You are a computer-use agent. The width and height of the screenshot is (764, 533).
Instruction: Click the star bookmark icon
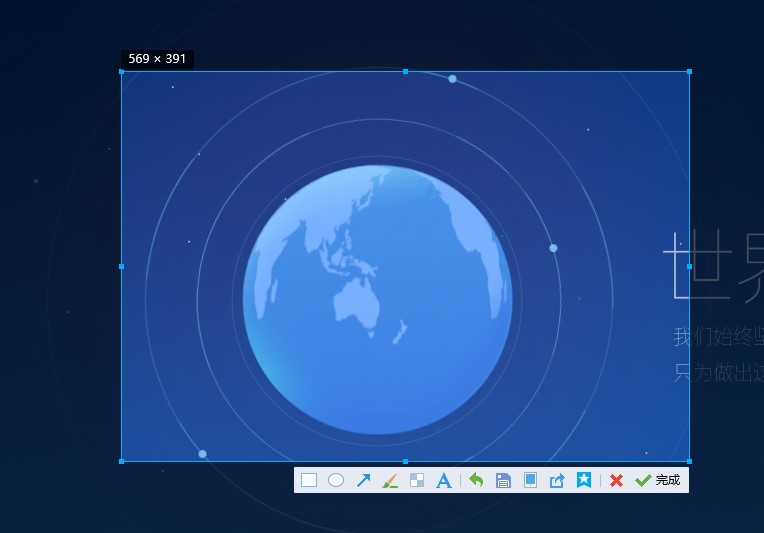(583, 480)
